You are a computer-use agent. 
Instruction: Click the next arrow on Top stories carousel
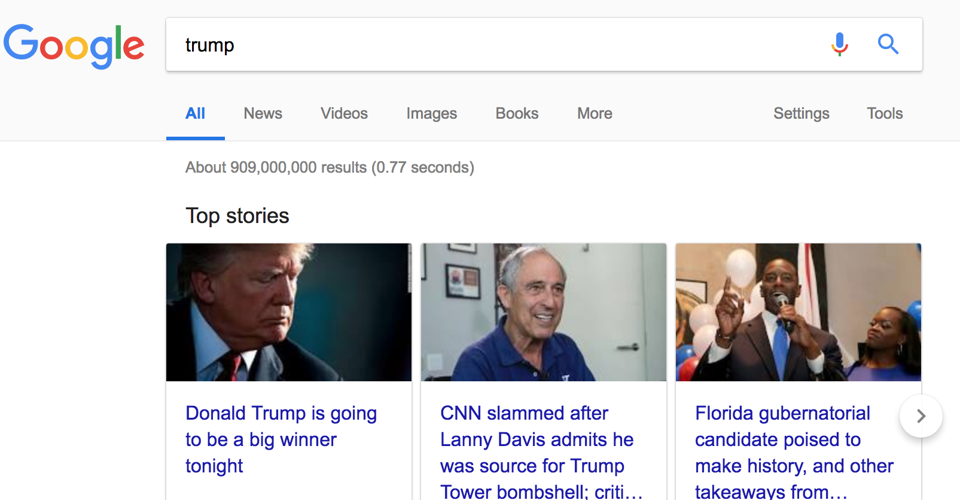[x=921, y=416]
